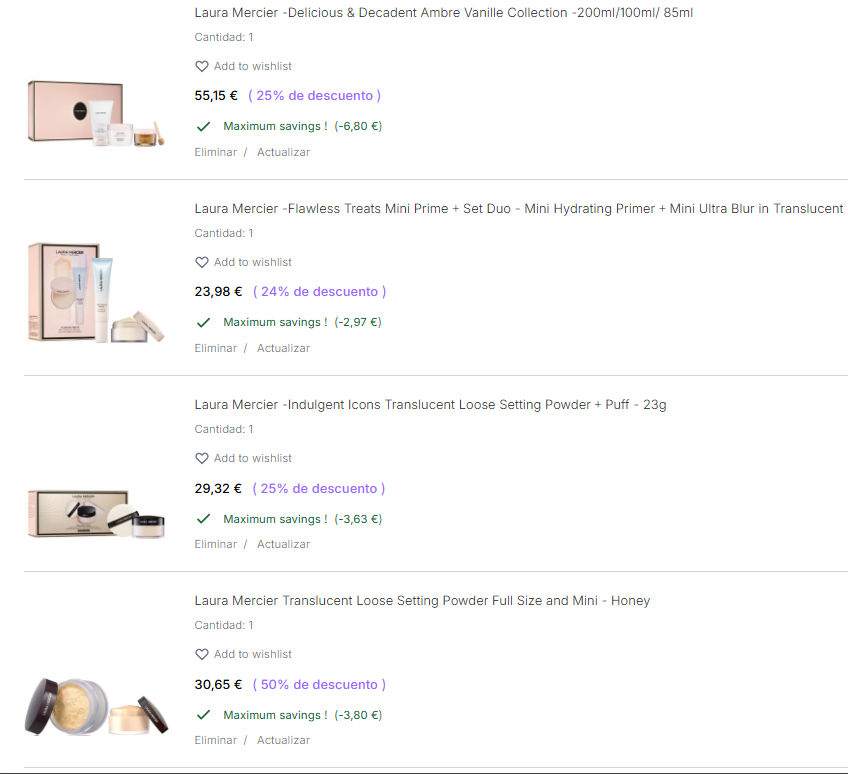
Task: Update Honey Setting Powder via Actualizar
Action: (283, 740)
